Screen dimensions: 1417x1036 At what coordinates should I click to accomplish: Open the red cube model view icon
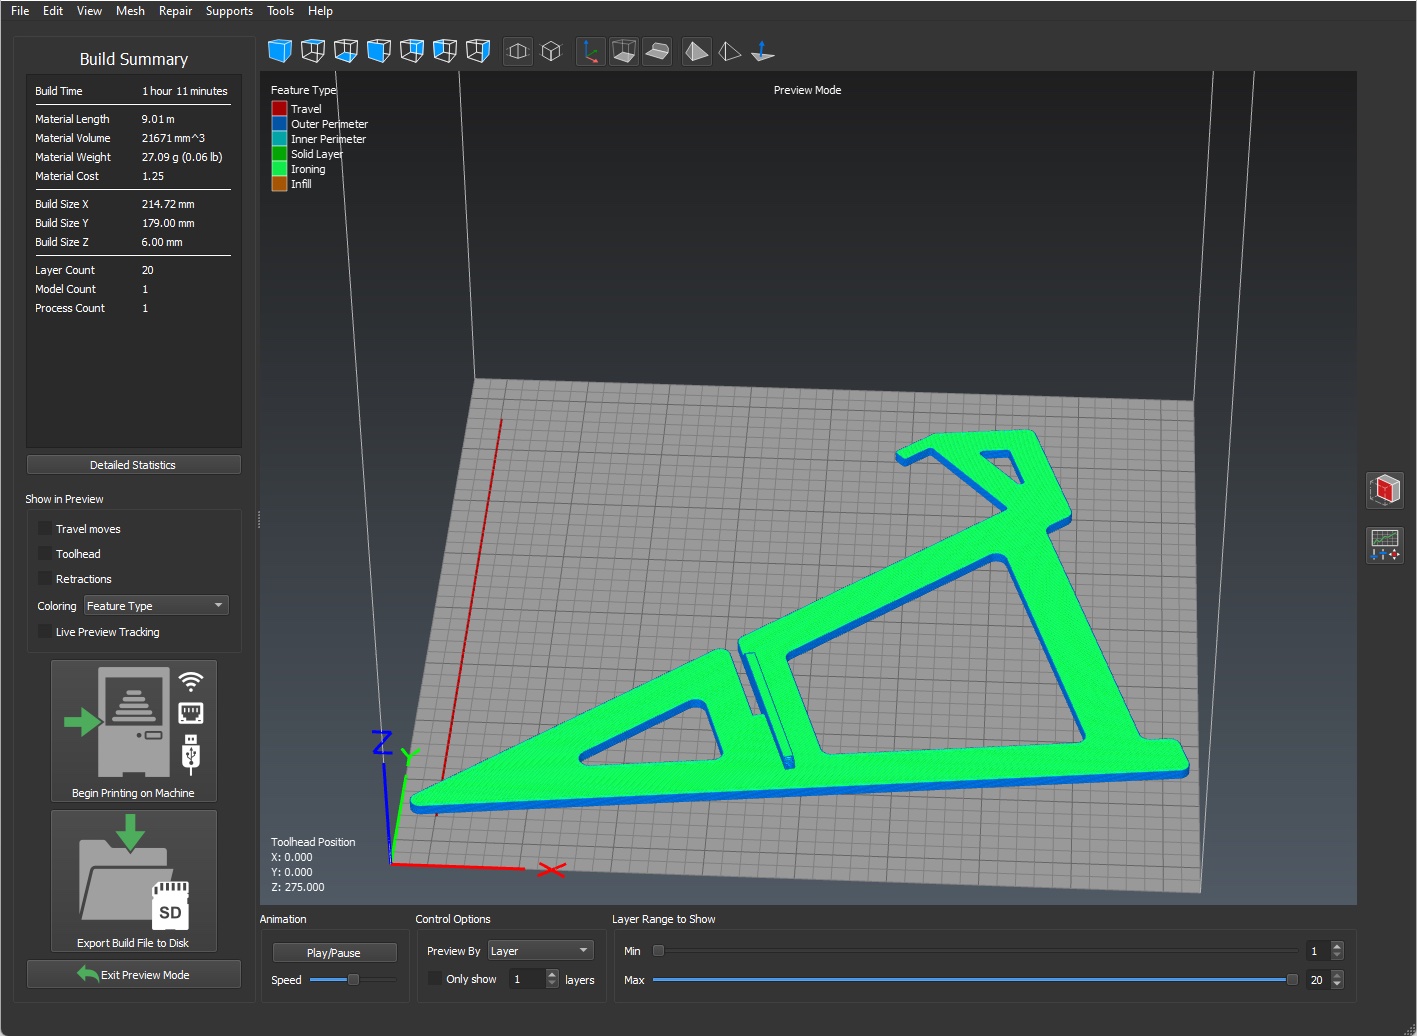tap(1385, 490)
